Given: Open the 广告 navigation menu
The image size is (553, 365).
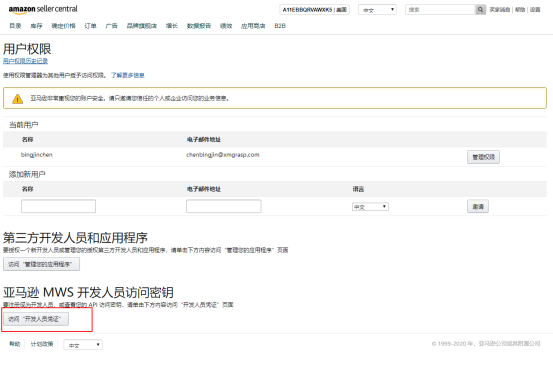Looking at the screenshot, I should (x=111, y=26).
